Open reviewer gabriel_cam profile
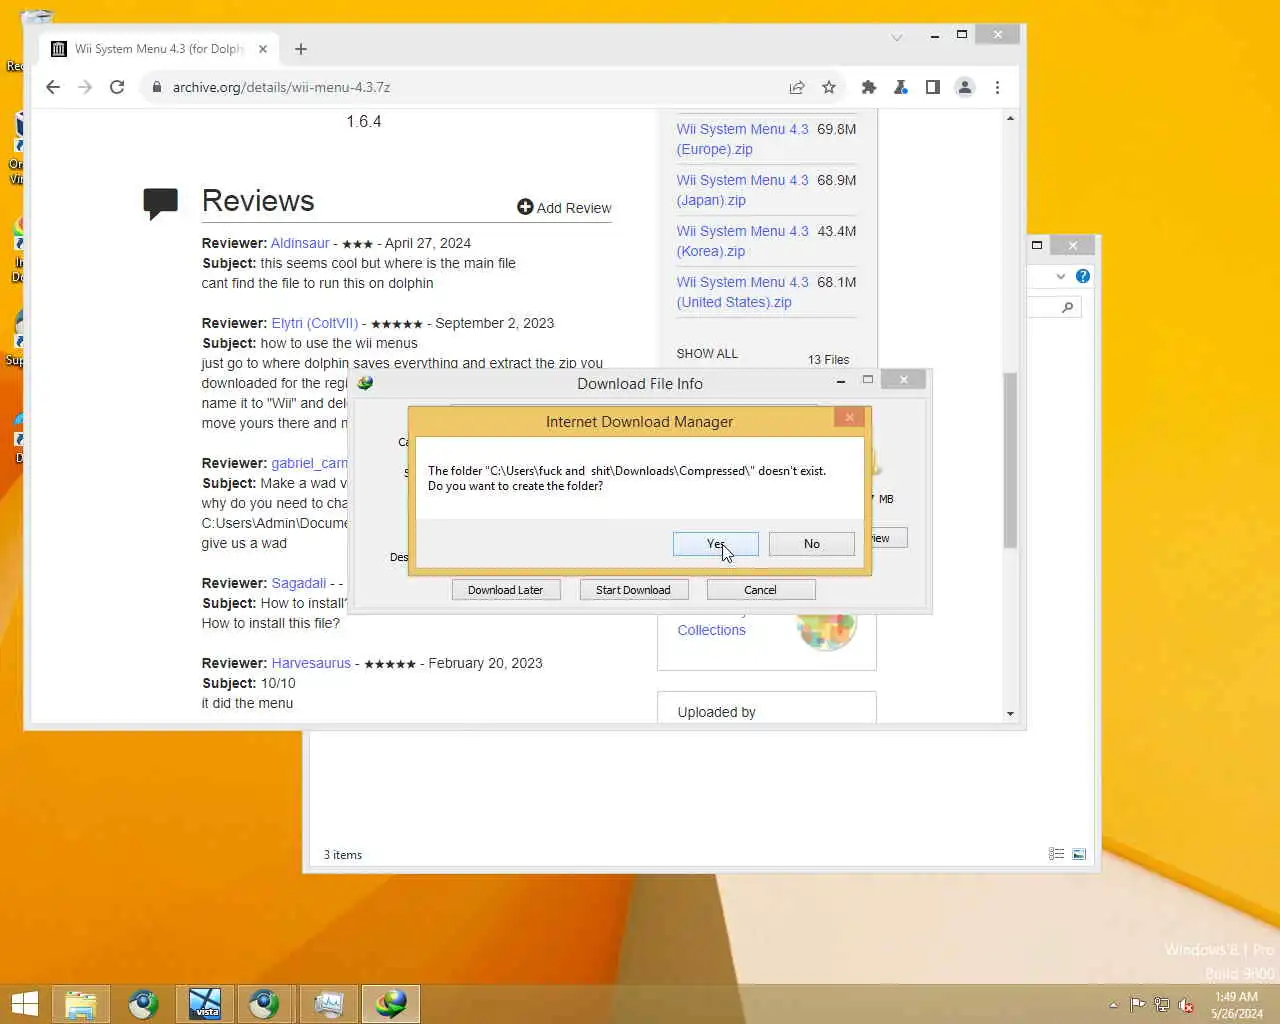Viewport: 1280px width, 1024px height. click(x=310, y=463)
